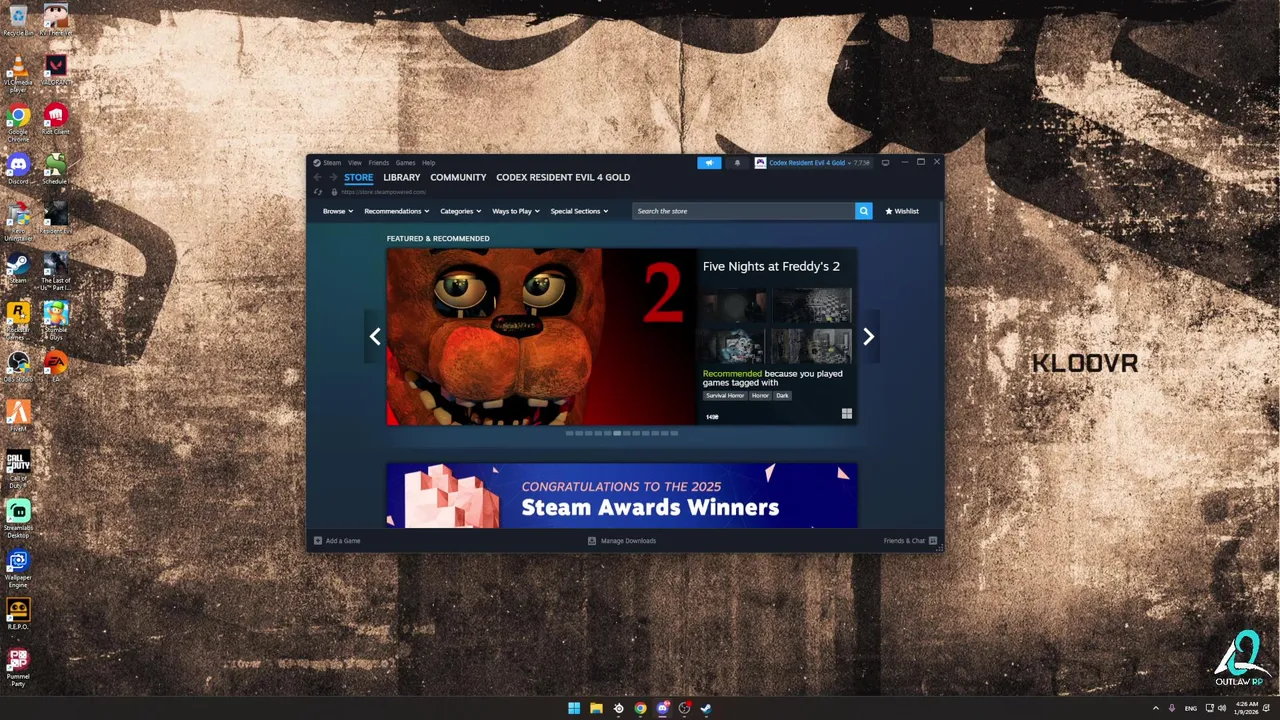Expand the Recommendations dropdown

coord(396,211)
